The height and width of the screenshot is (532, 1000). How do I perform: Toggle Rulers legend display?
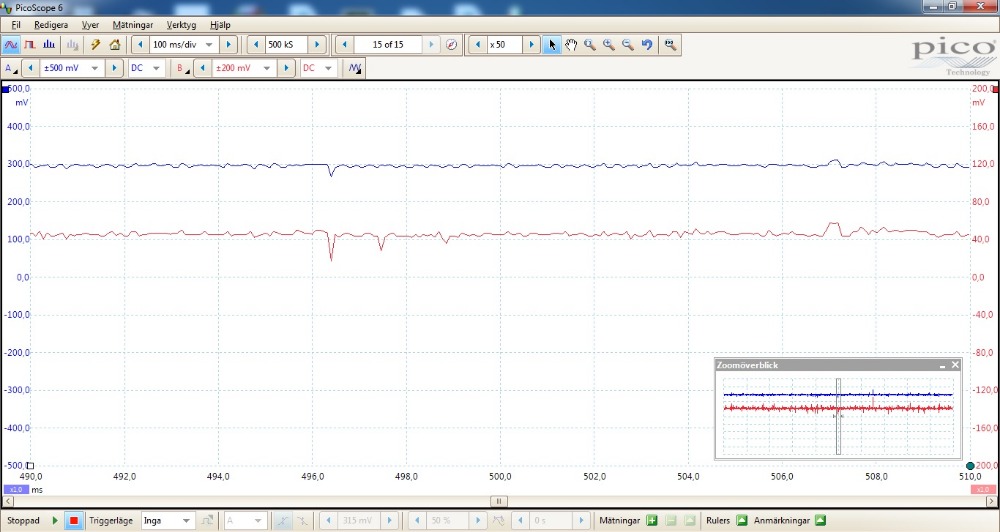click(742, 520)
